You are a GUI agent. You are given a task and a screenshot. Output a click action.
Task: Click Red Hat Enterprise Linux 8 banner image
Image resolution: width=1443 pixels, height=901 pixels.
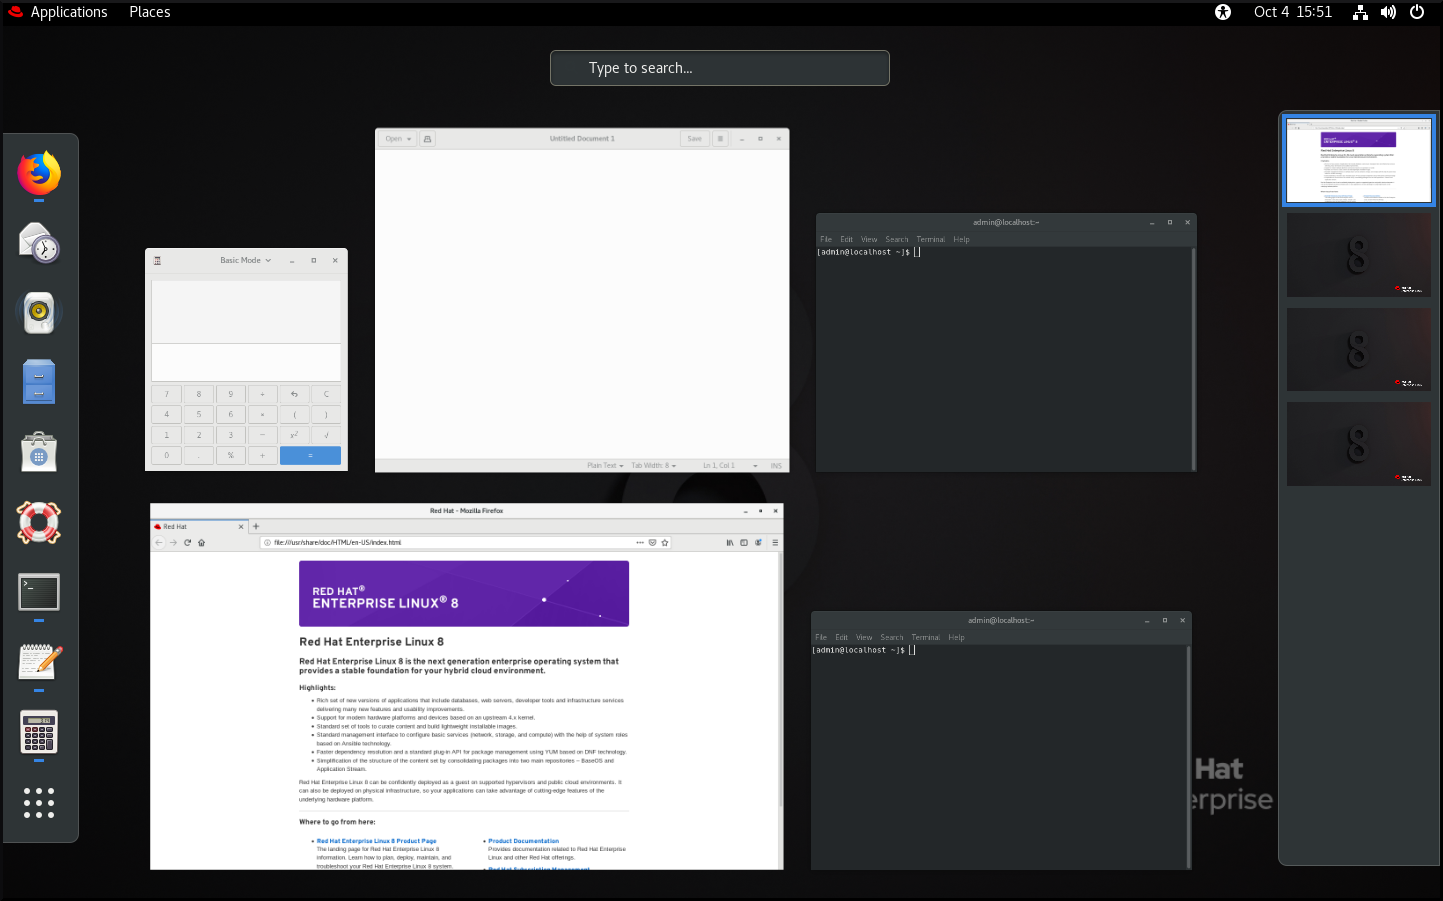pyautogui.click(x=464, y=594)
